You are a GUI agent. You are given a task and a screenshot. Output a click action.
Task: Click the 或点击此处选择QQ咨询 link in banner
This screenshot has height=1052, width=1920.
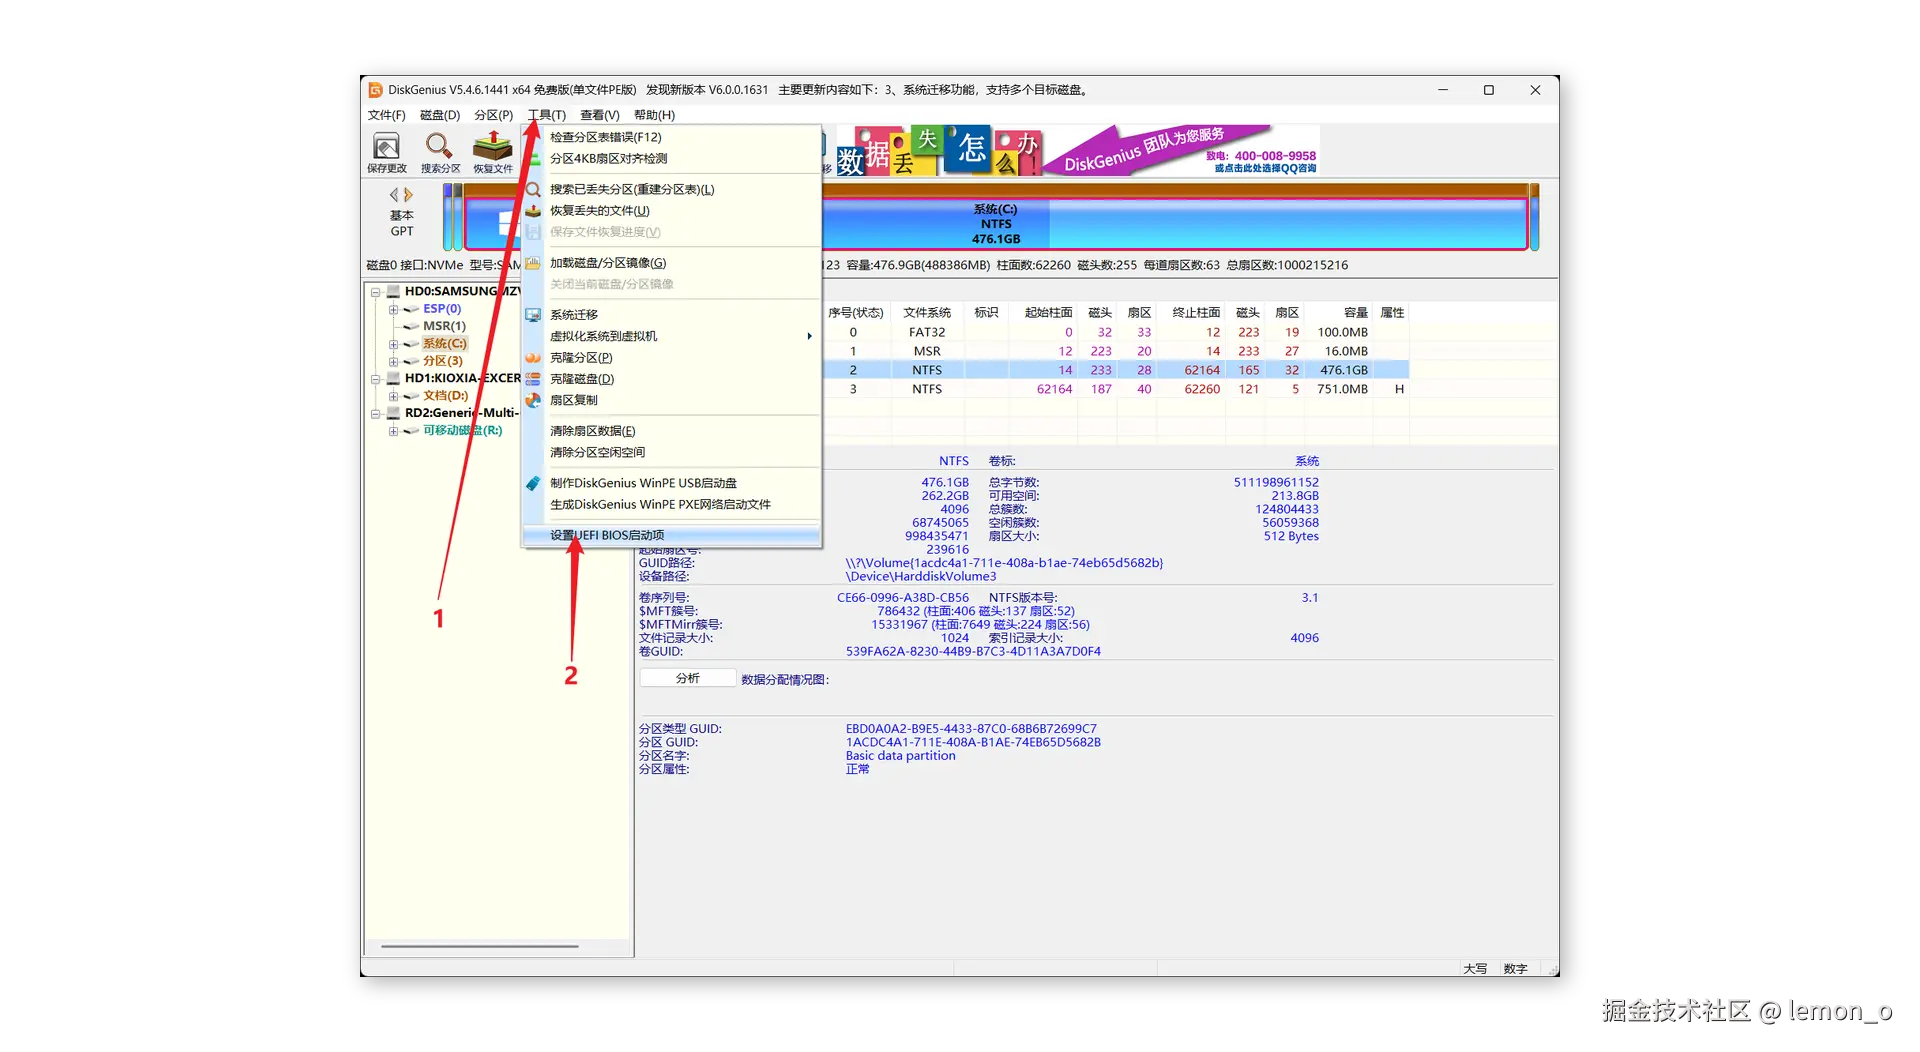pos(1265,168)
